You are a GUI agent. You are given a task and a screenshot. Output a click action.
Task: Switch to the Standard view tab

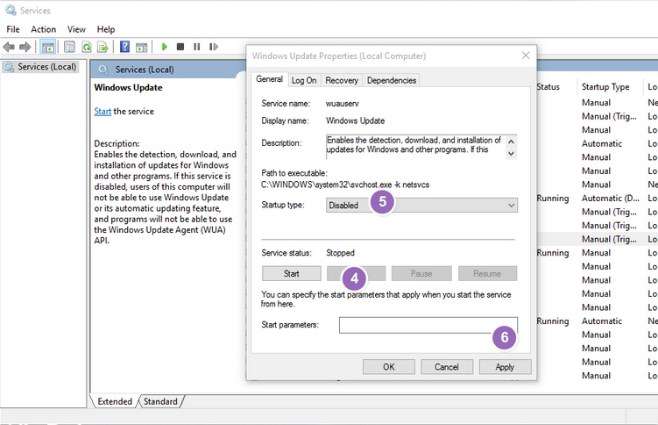[x=160, y=402]
